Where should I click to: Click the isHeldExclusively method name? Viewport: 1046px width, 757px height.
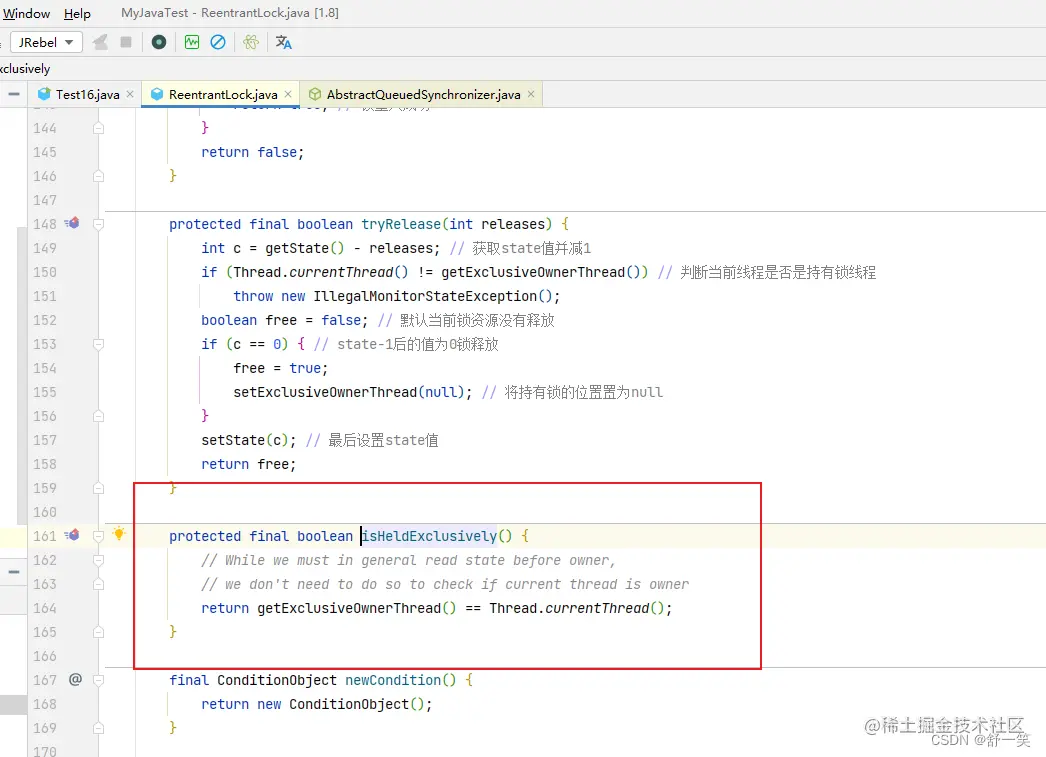[x=430, y=536]
